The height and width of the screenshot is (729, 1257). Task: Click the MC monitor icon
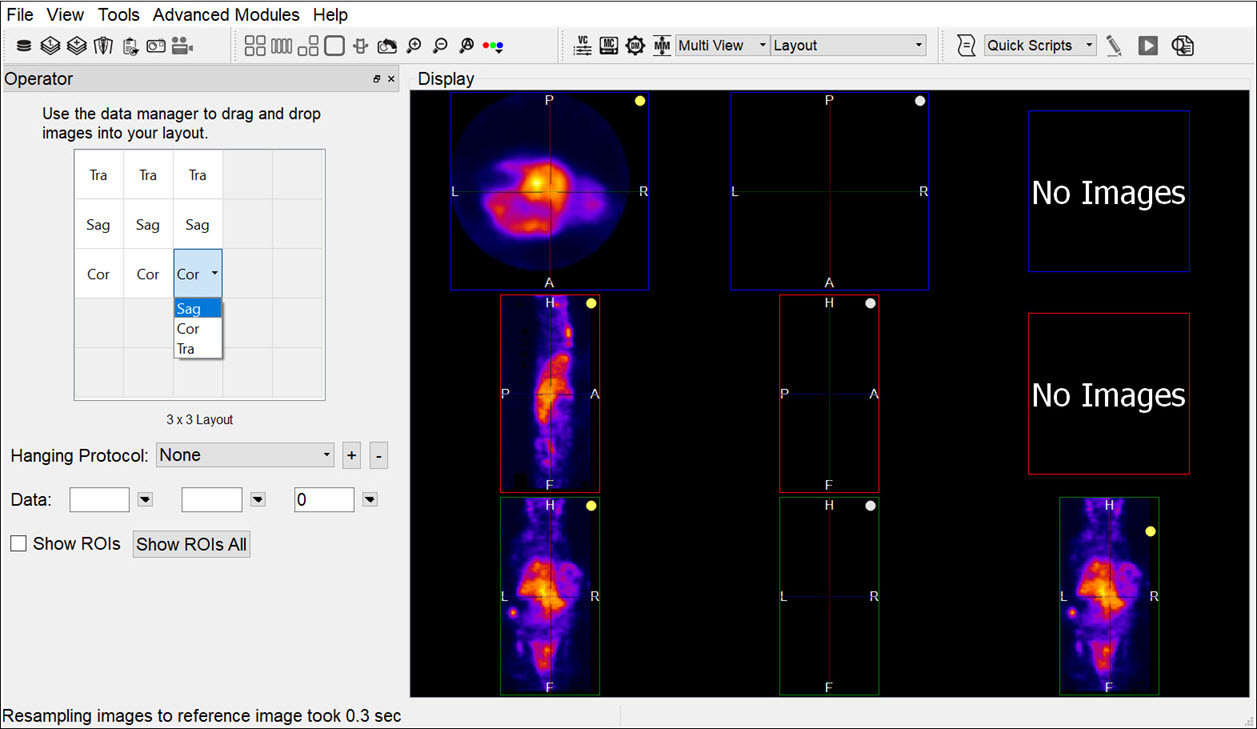(609, 46)
